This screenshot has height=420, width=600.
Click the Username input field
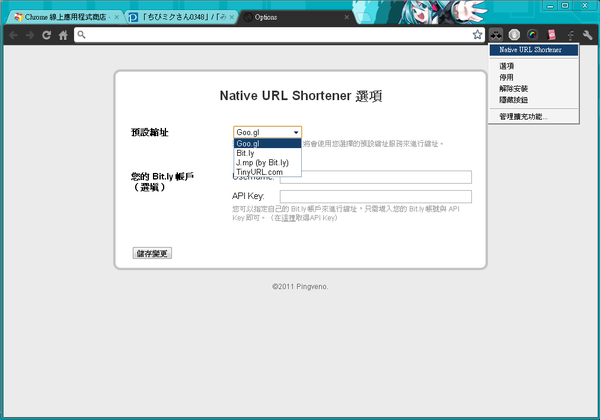(376, 177)
